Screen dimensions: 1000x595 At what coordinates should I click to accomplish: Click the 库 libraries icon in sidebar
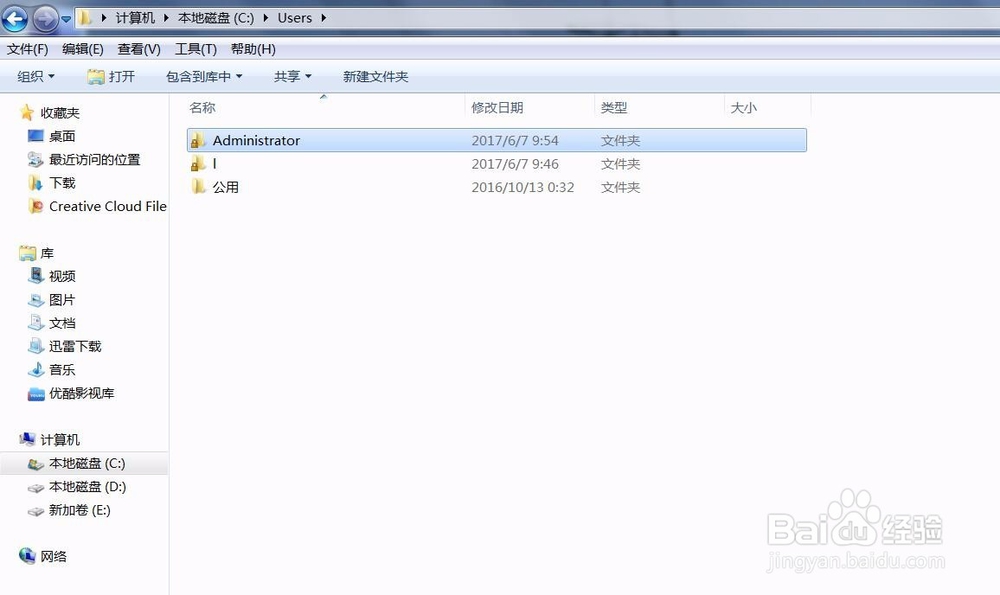point(27,253)
